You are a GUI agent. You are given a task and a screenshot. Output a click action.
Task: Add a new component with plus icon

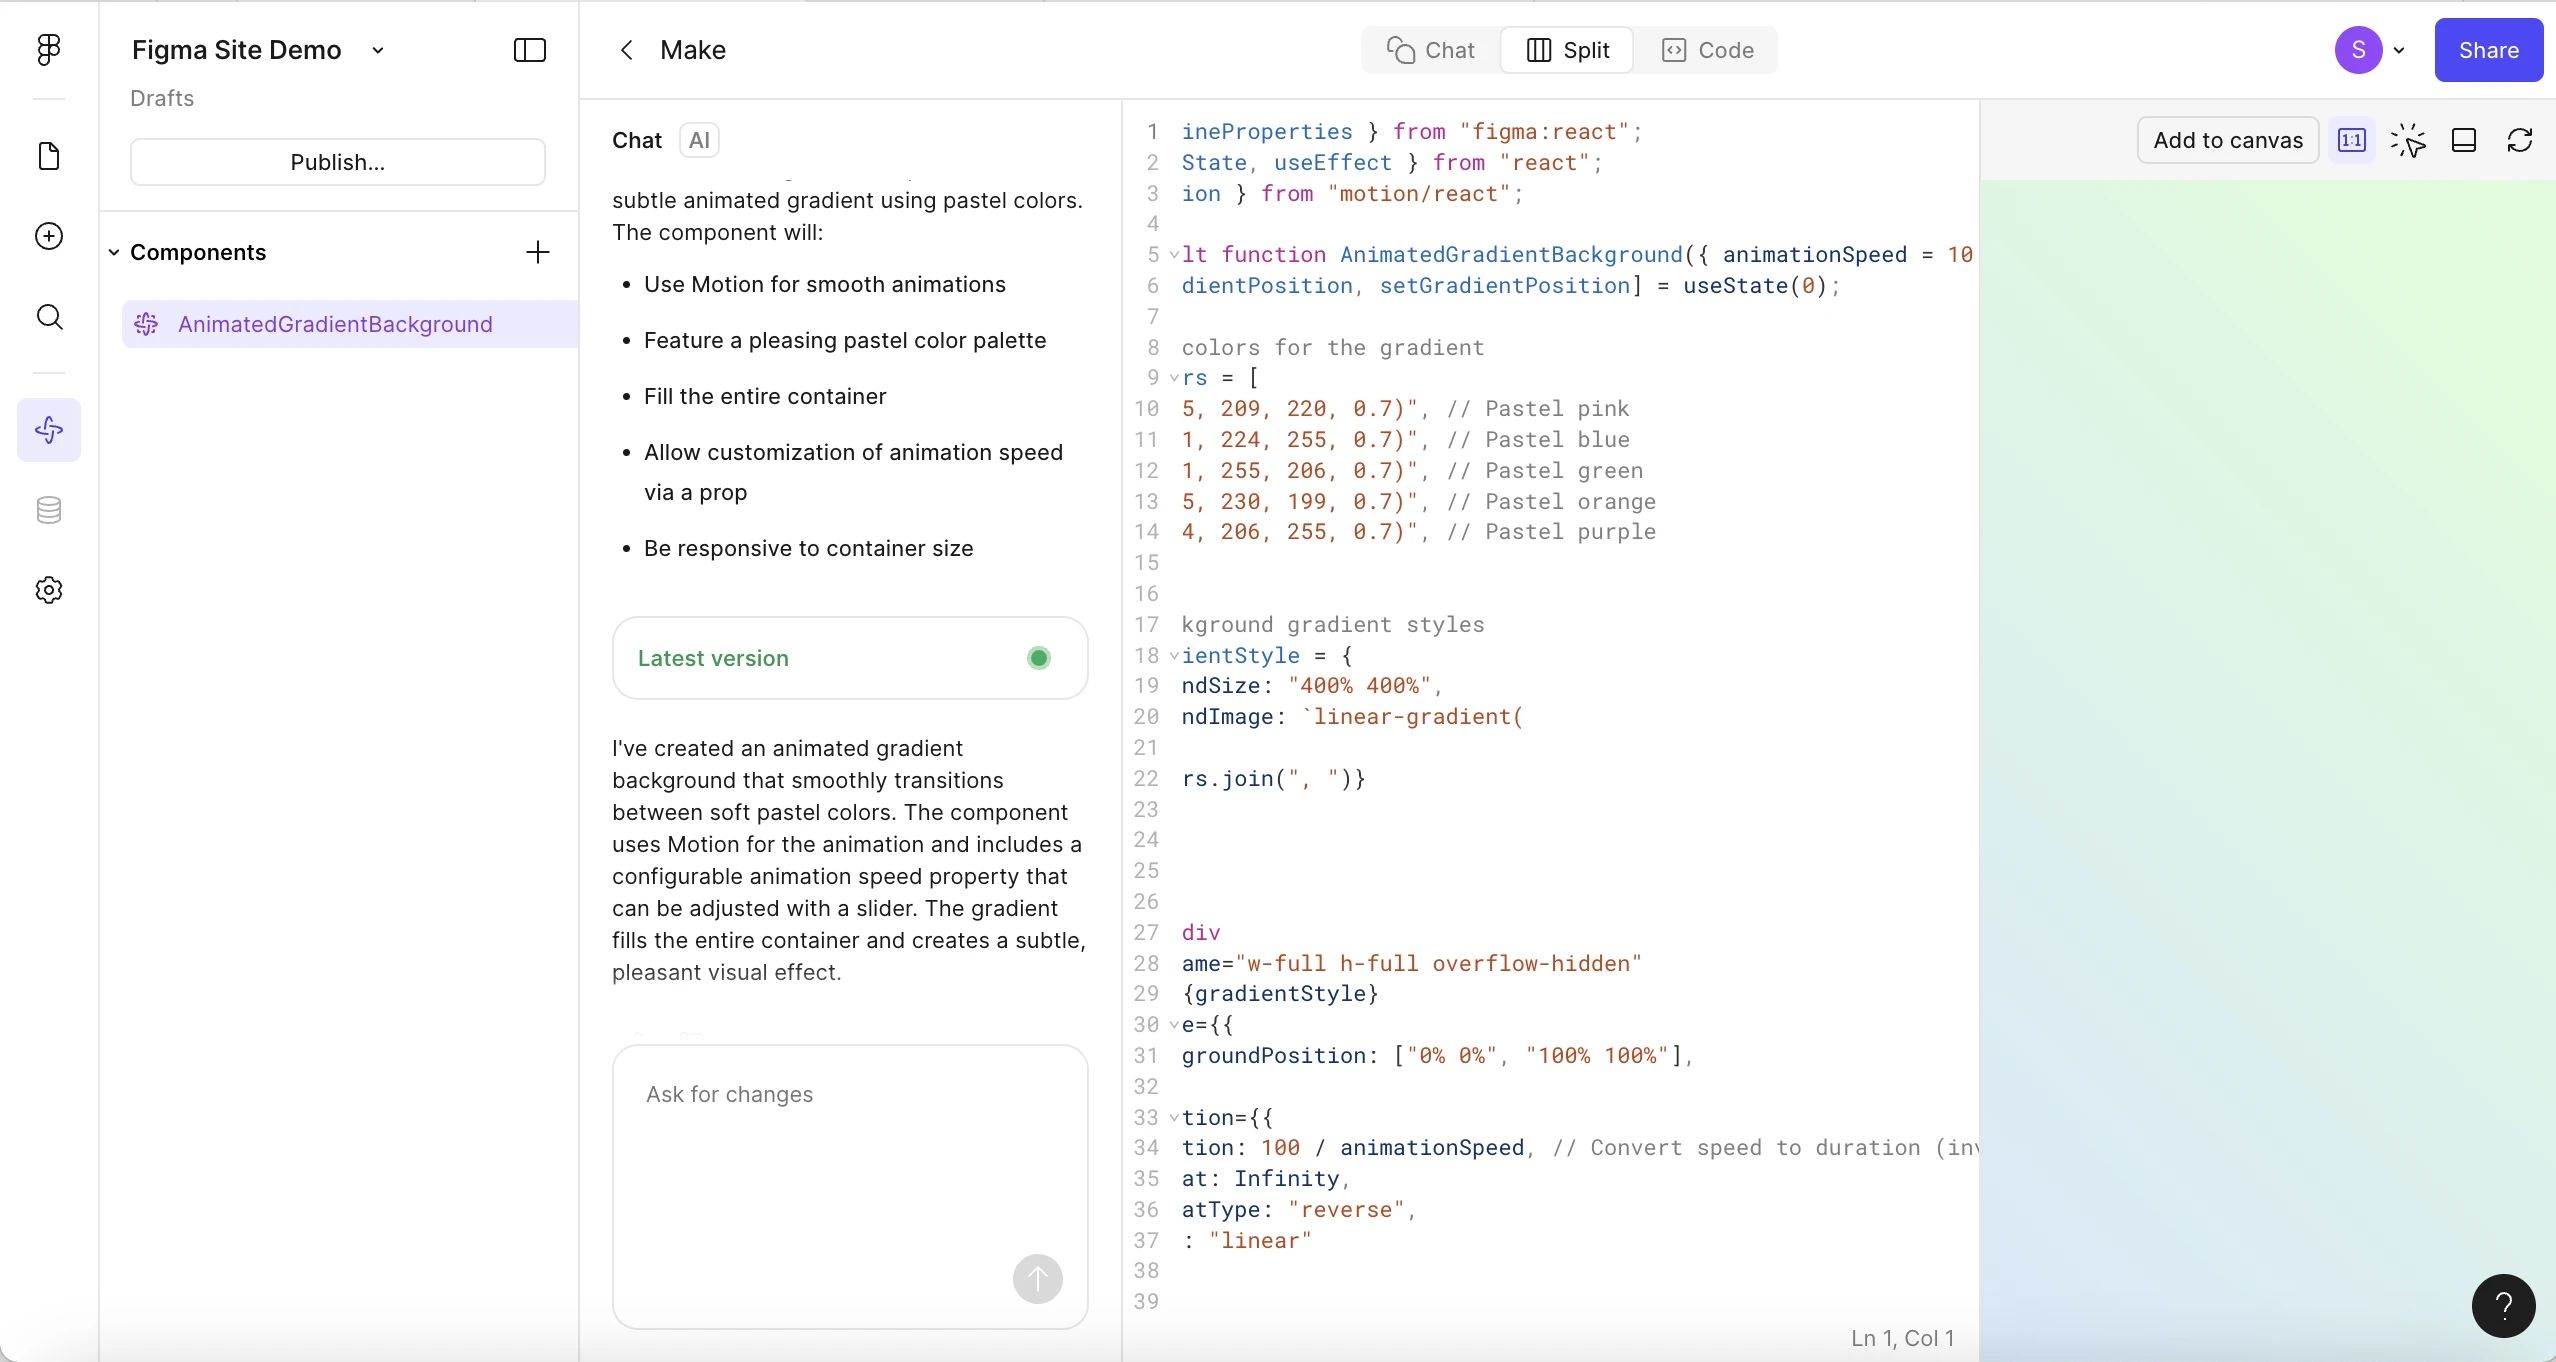(537, 252)
